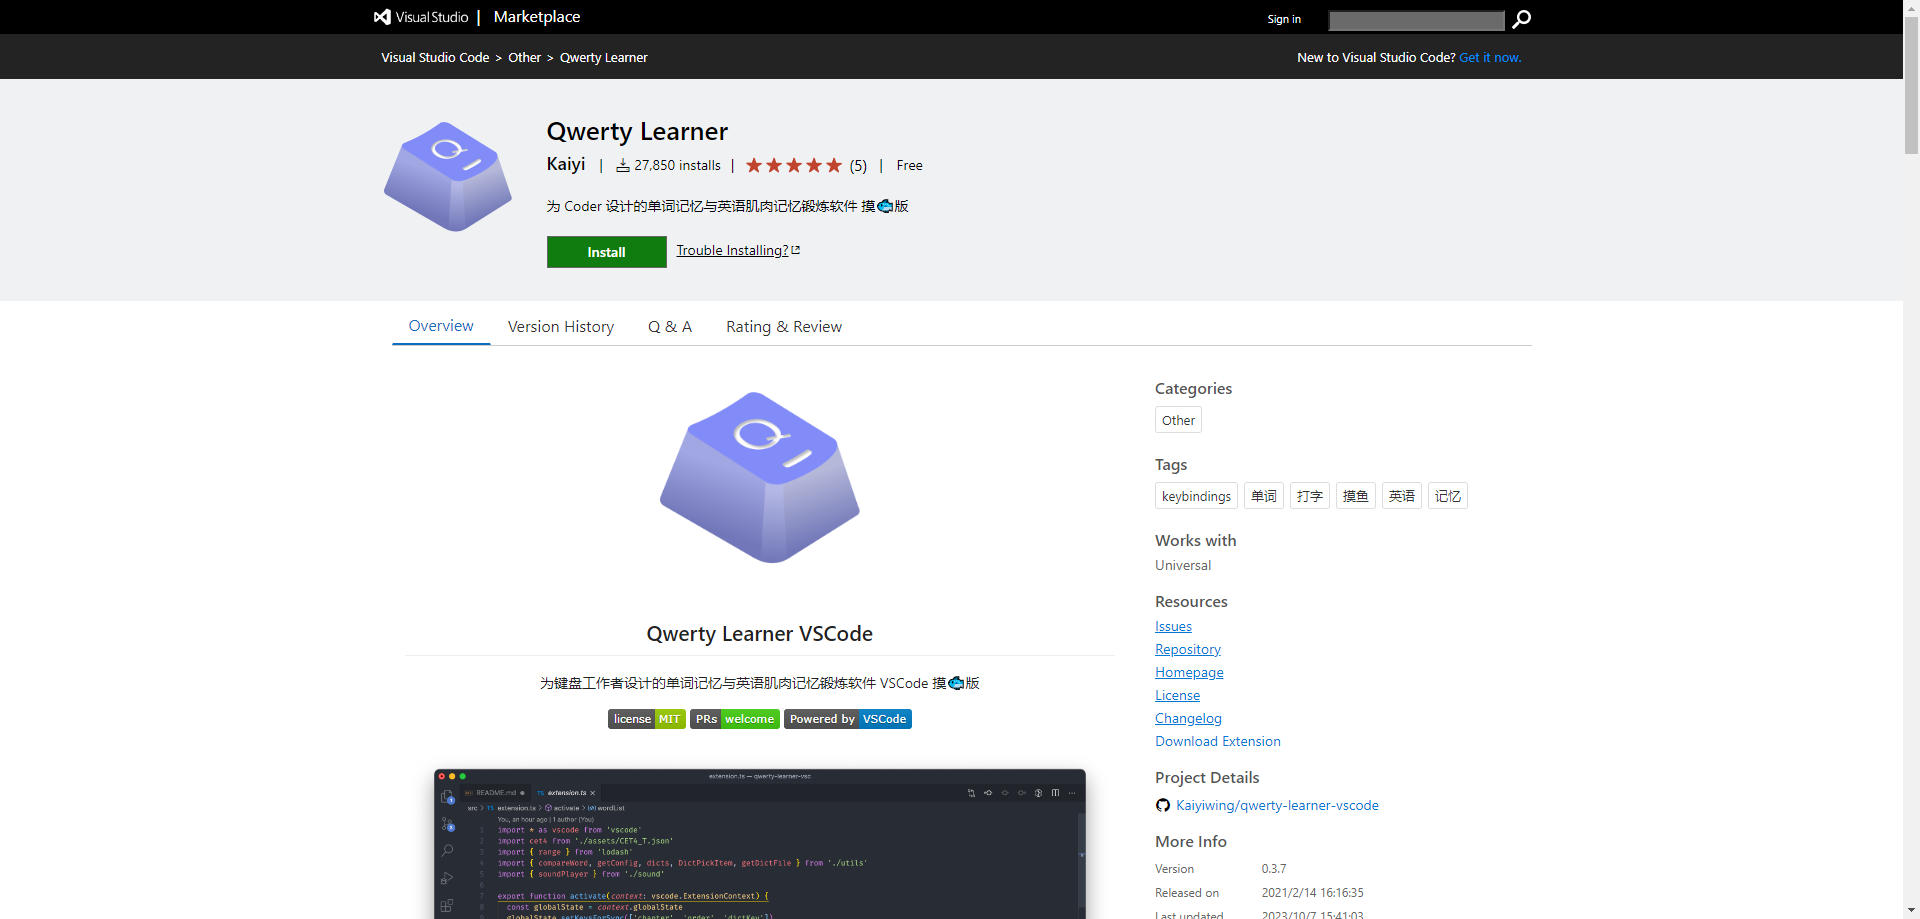The width and height of the screenshot is (1920, 919).
Task: Open the Changelog resource link
Action: point(1188,719)
